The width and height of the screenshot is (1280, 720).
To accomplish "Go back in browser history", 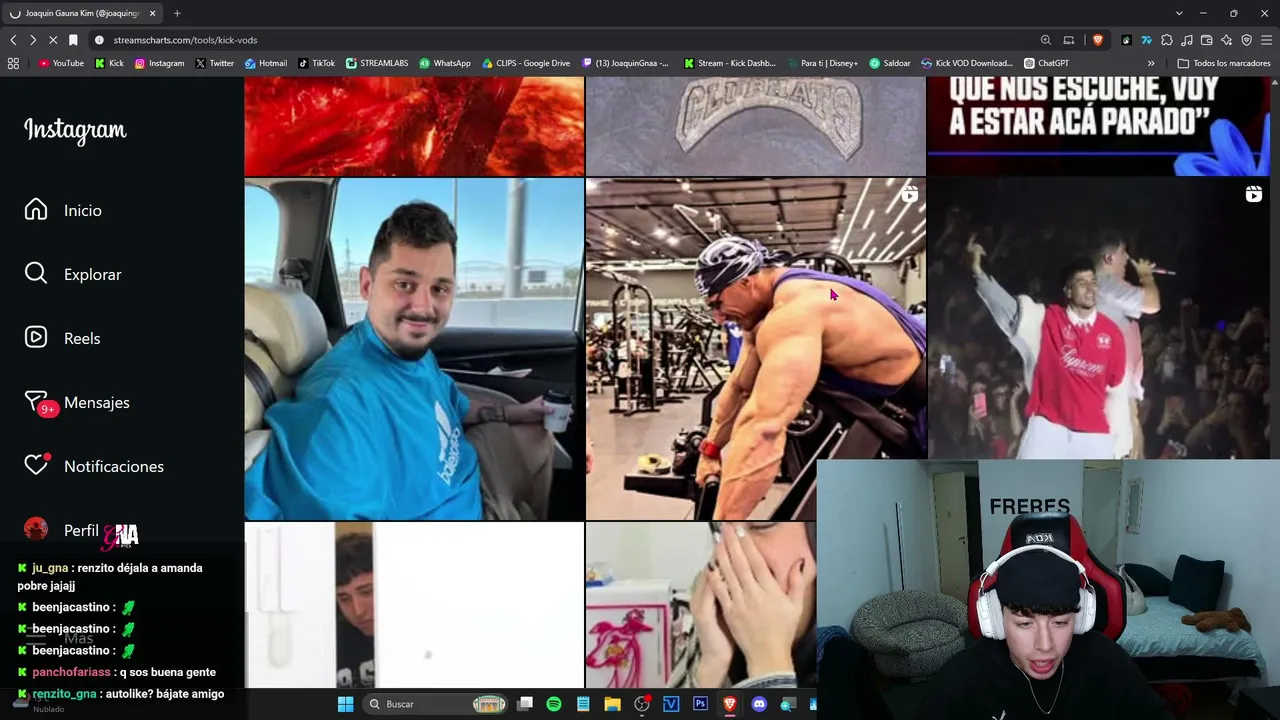I will 13,40.
